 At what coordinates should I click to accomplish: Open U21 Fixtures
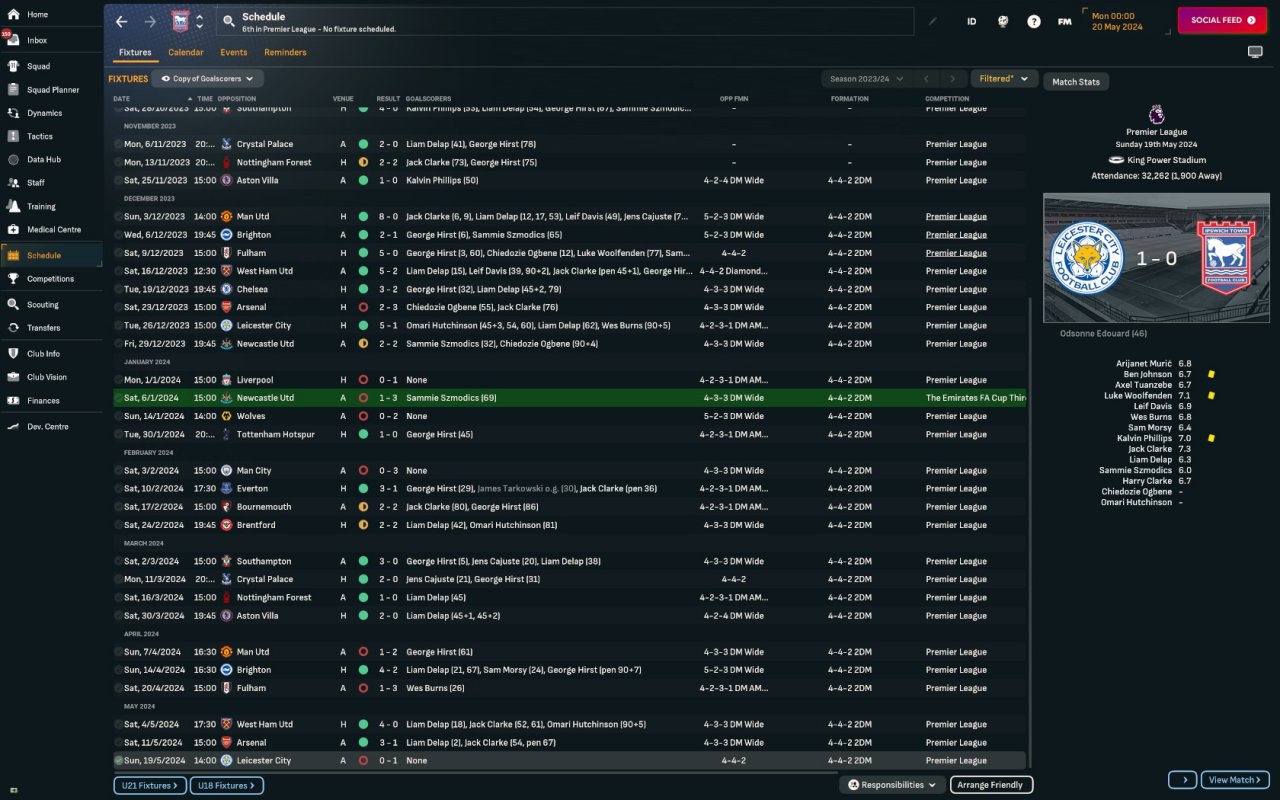click(149, 786)
